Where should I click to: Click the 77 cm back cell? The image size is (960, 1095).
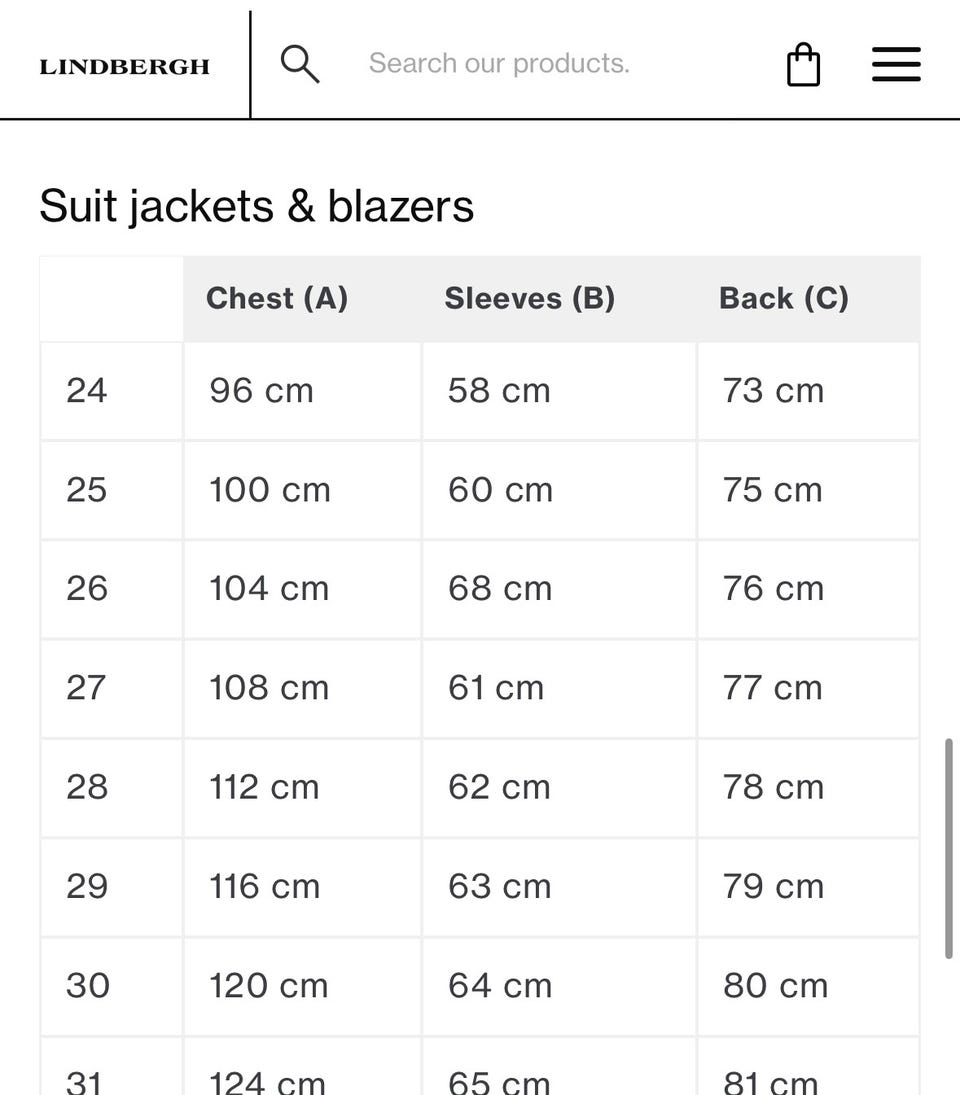808,689
